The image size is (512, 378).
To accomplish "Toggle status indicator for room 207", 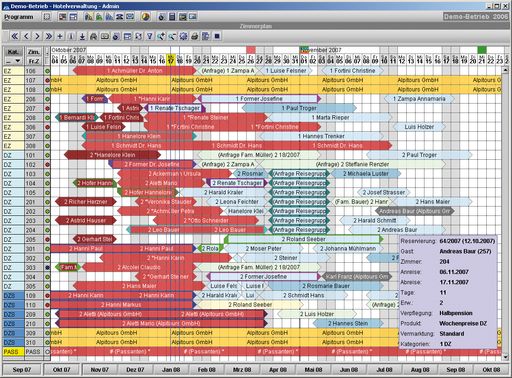I will pos(47,108).
